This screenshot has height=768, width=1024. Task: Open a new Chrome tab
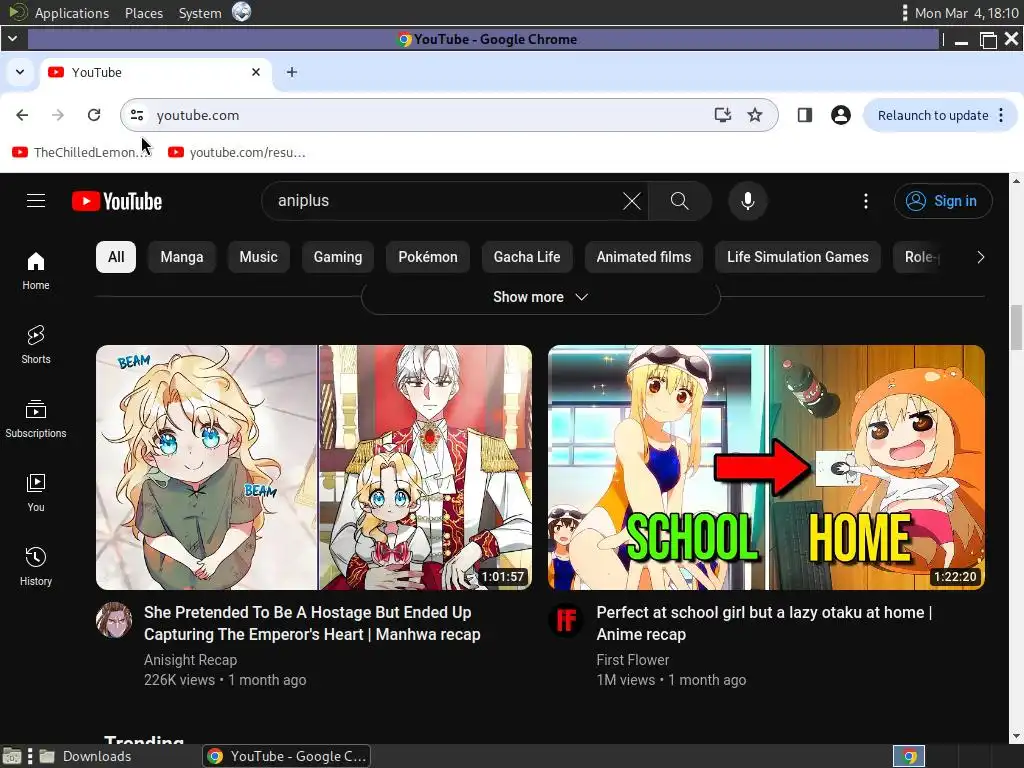coord(292,72)
